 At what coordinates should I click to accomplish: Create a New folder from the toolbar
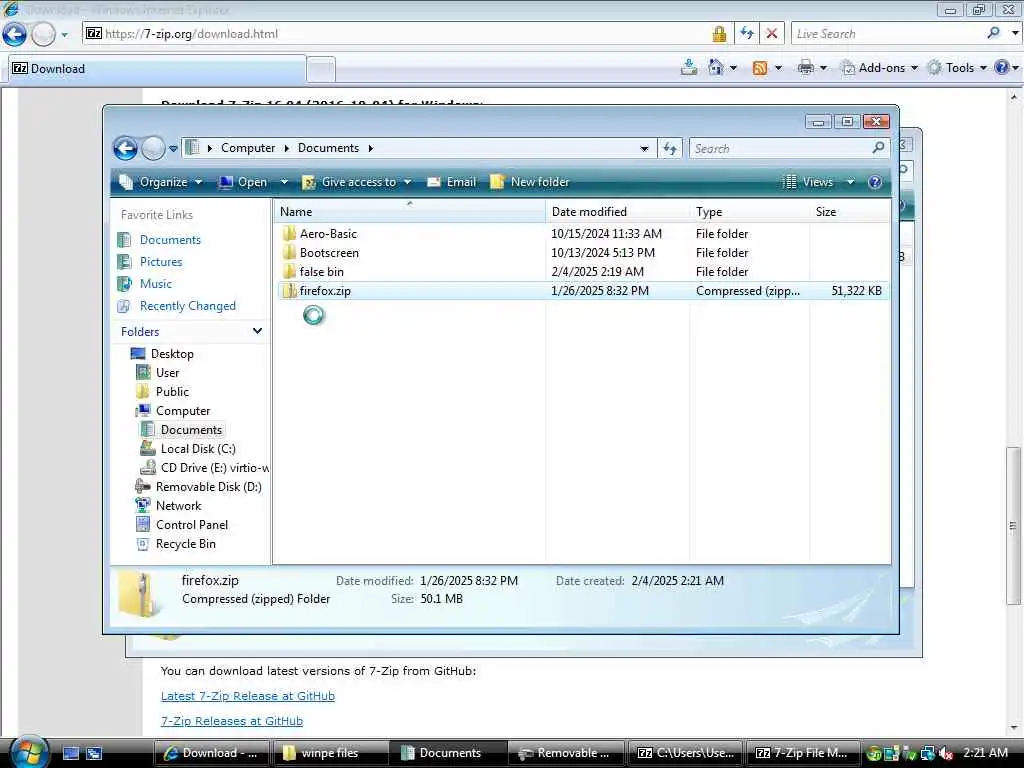530,182
